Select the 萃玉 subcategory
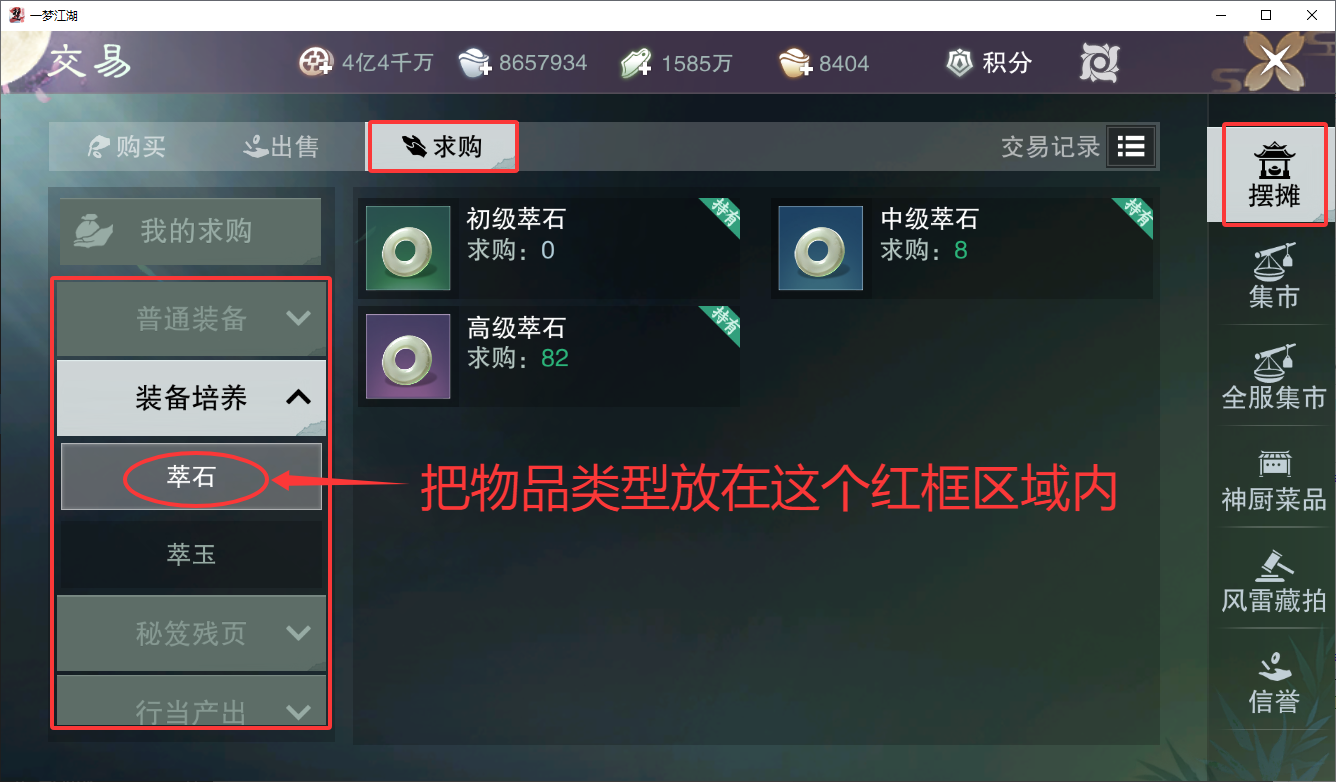The image size is (1336, 782). pyautogui.click(x=192, y=554)
